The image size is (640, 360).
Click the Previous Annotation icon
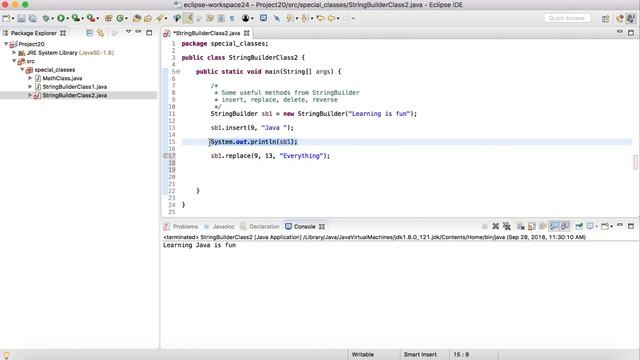tap(304, 18)
